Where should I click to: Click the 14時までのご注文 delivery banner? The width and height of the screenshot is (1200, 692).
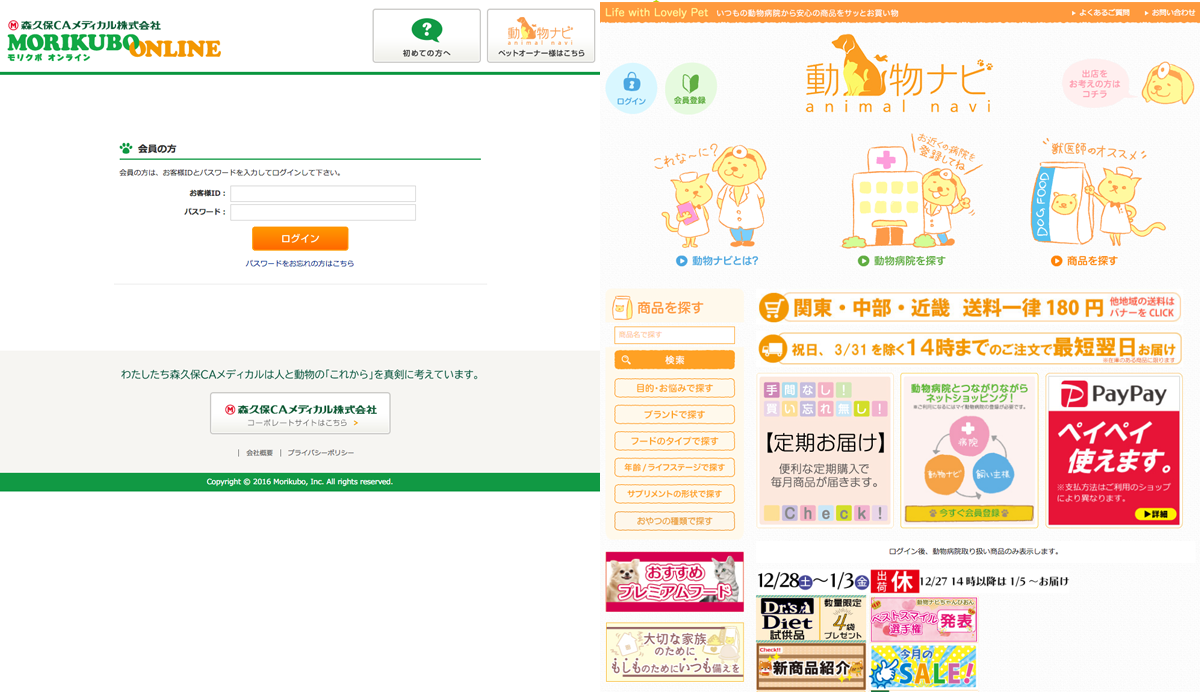[x=969, y=349]
